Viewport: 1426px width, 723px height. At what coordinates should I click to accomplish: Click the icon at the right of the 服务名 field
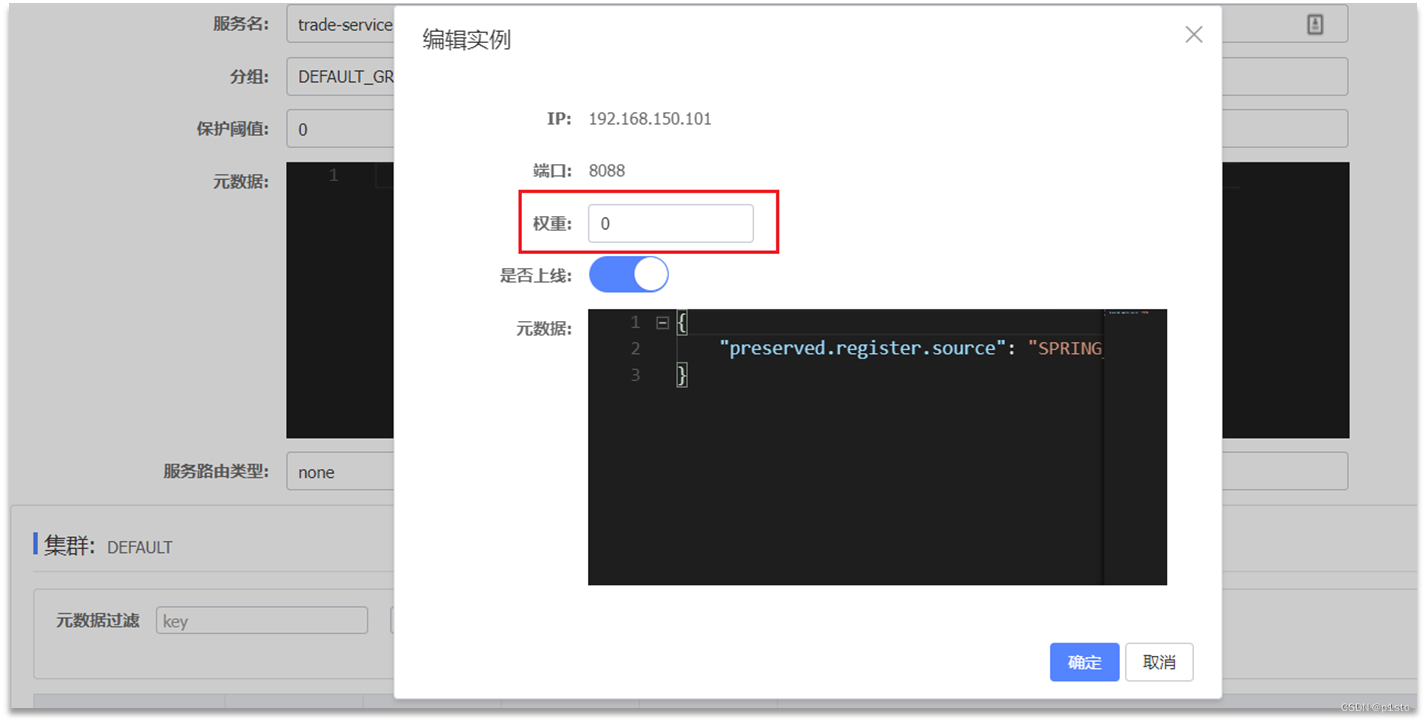pos(1315,25)
